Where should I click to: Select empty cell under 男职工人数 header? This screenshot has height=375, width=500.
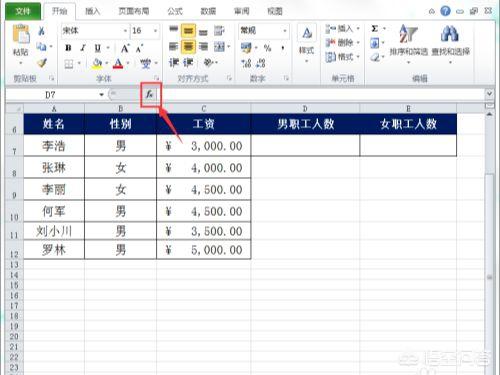[x=305, y=145]
